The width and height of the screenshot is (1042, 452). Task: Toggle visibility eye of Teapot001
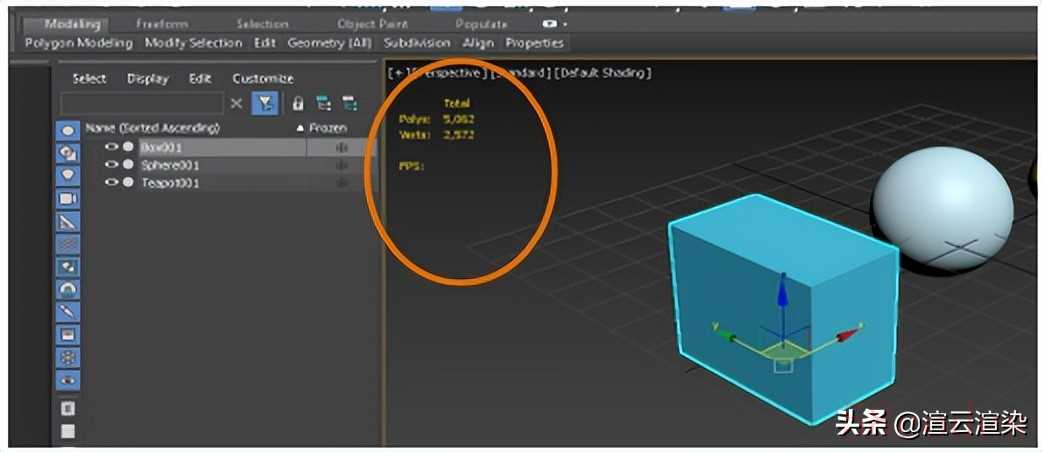(111, 183)
